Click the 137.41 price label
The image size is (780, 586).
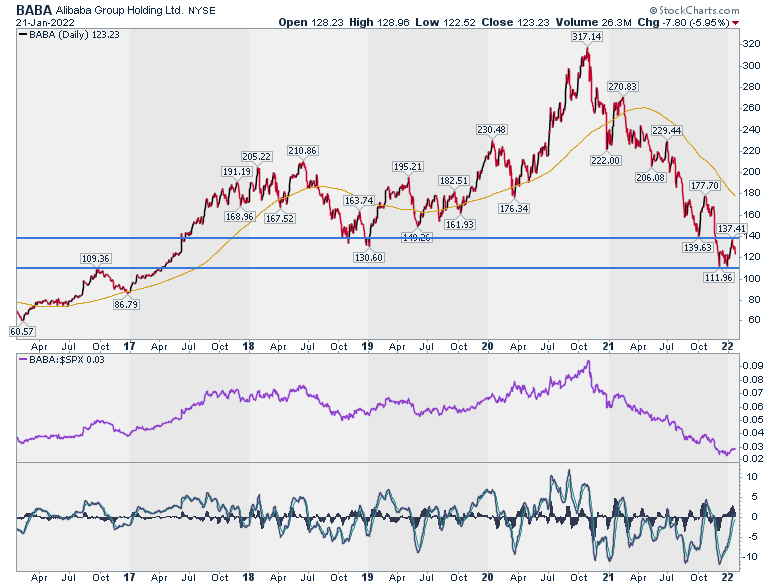tap(732, 228)
